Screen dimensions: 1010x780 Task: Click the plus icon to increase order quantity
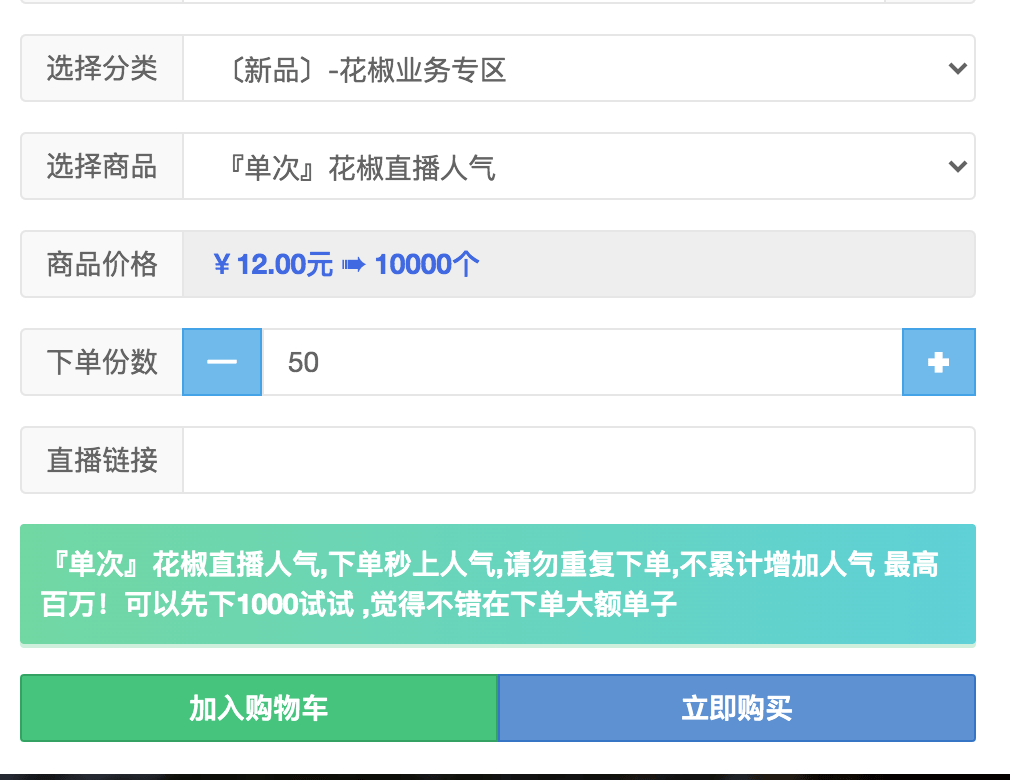(x=938, y=362)
